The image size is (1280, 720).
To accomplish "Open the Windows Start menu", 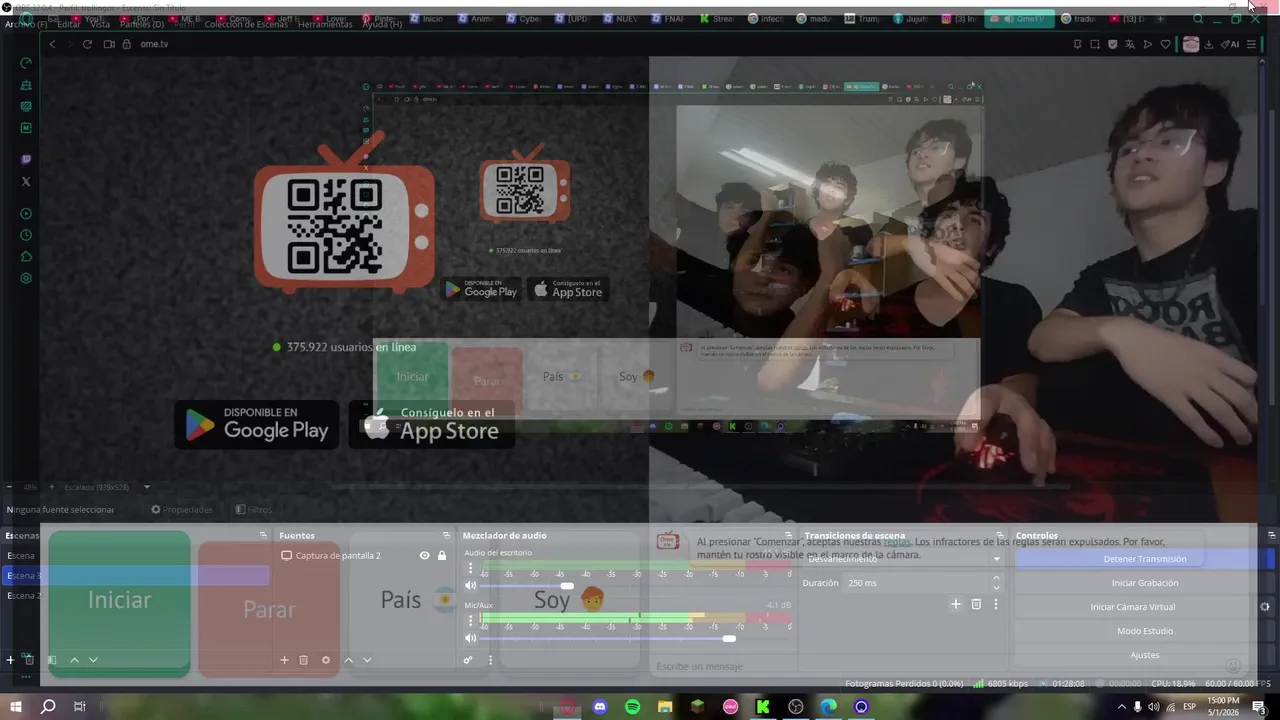I will coord(15,707).
